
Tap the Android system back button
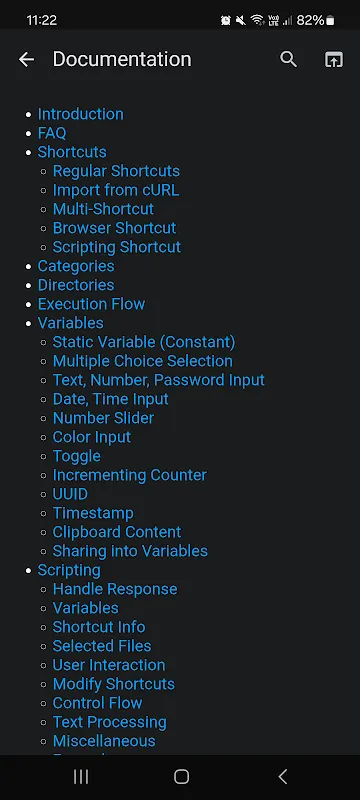(x=282, y=777)
